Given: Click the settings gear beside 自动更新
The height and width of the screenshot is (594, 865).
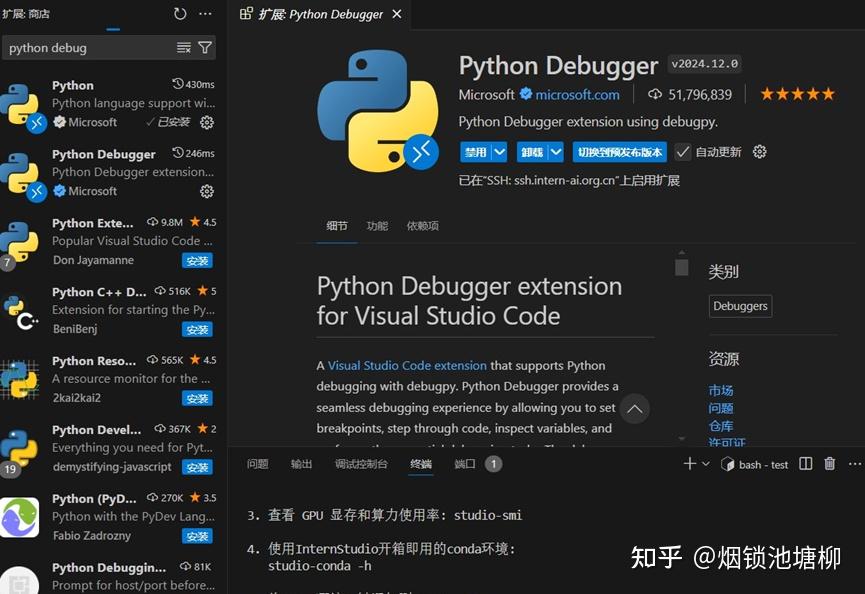Looking at the screenshot, I should click(x=760, y=152).
